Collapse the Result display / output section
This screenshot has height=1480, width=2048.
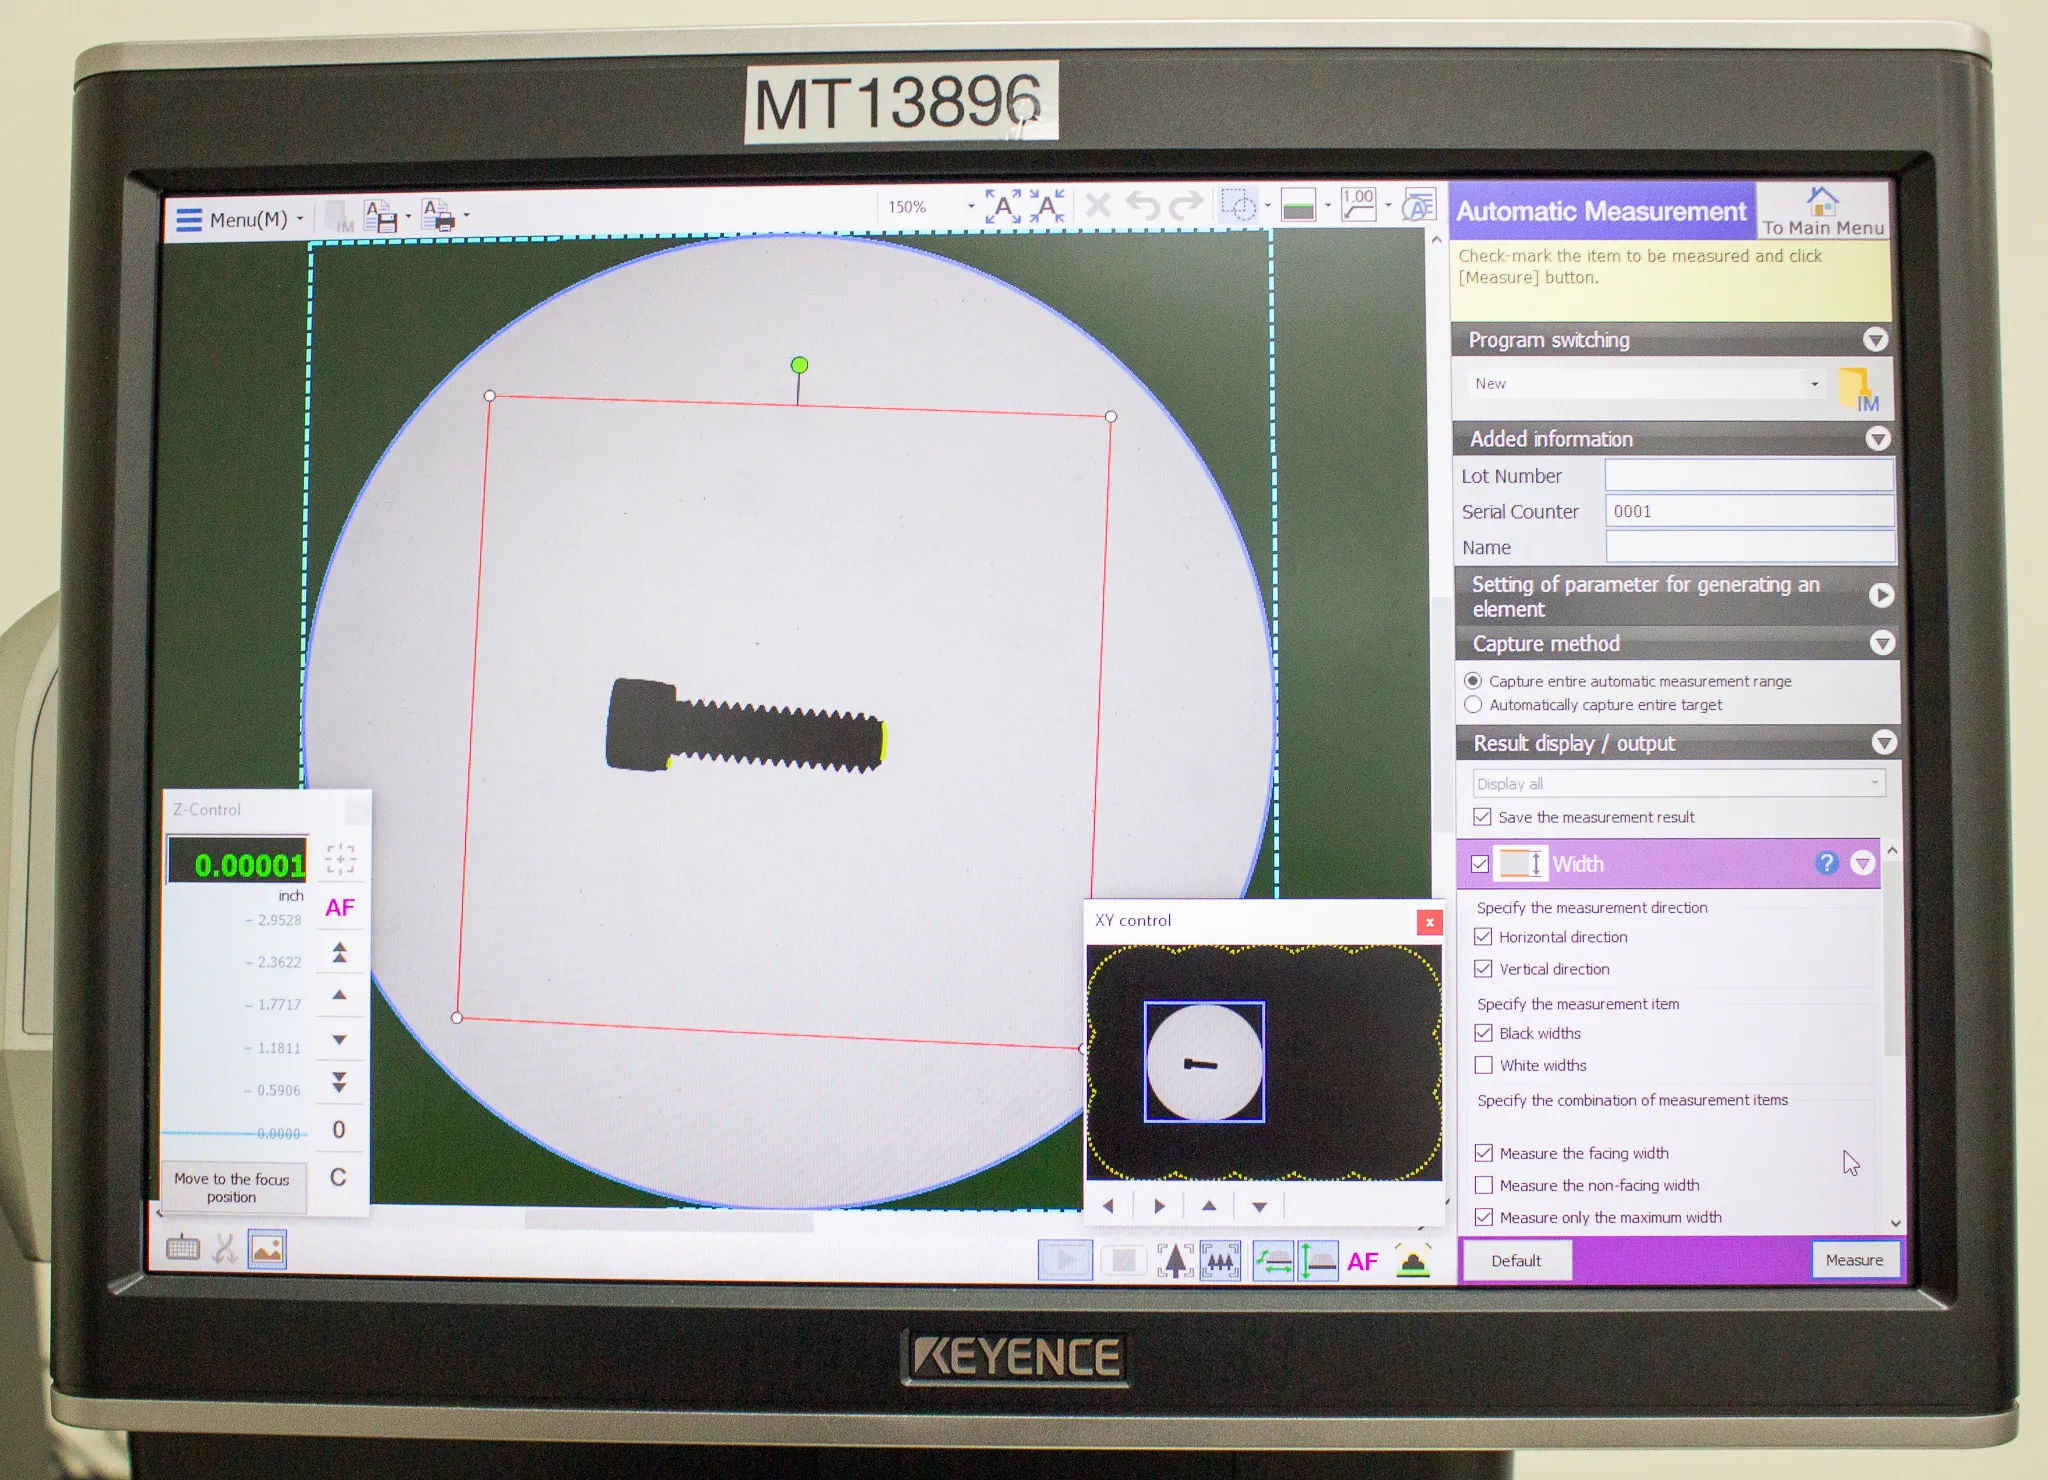coord(1884,743)
